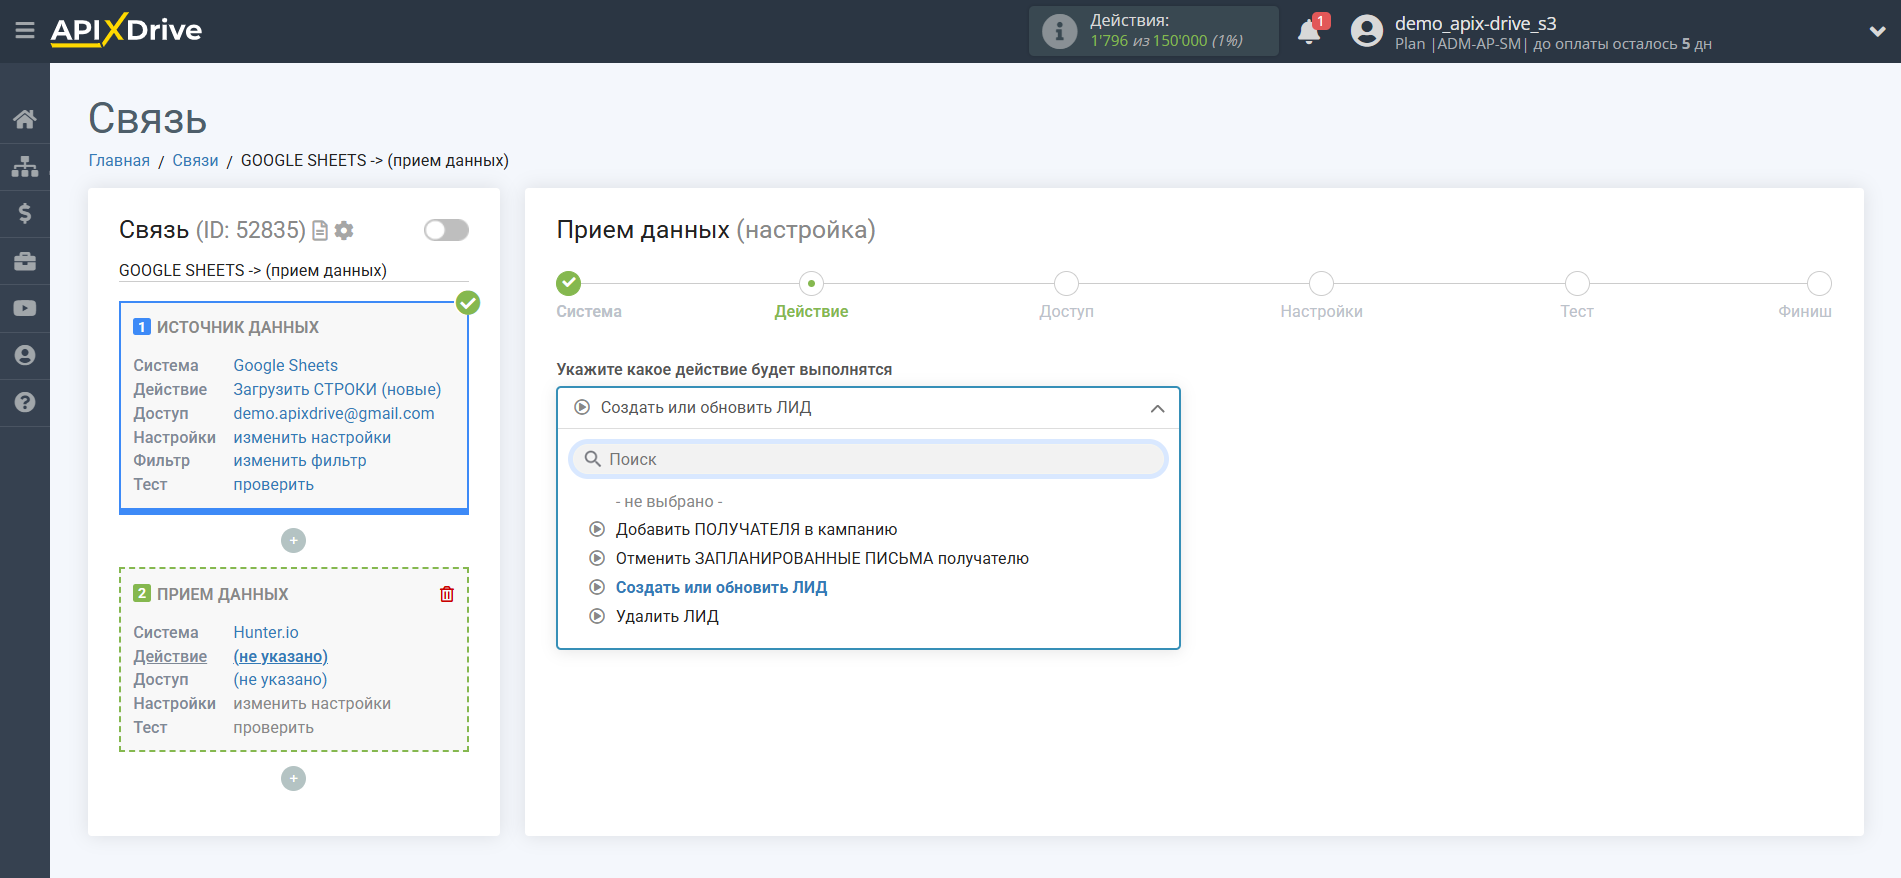Go to the Настройки step

(x=1321, y=284)
